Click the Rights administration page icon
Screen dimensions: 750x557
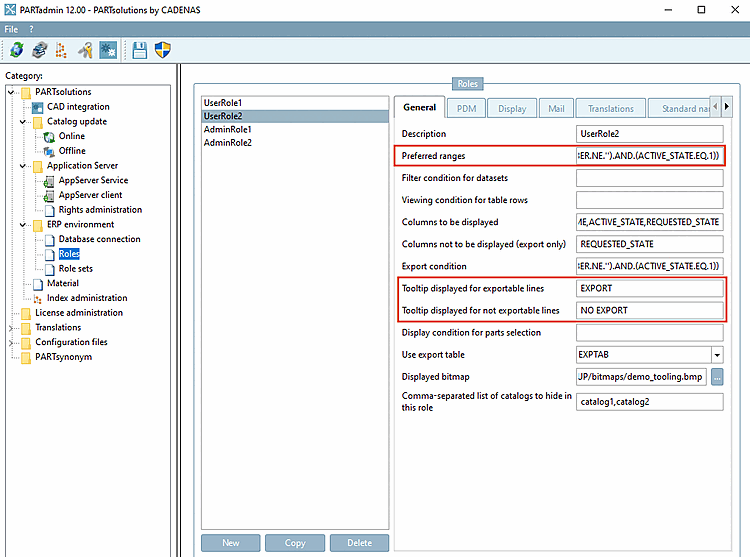[x=49, y=210]
